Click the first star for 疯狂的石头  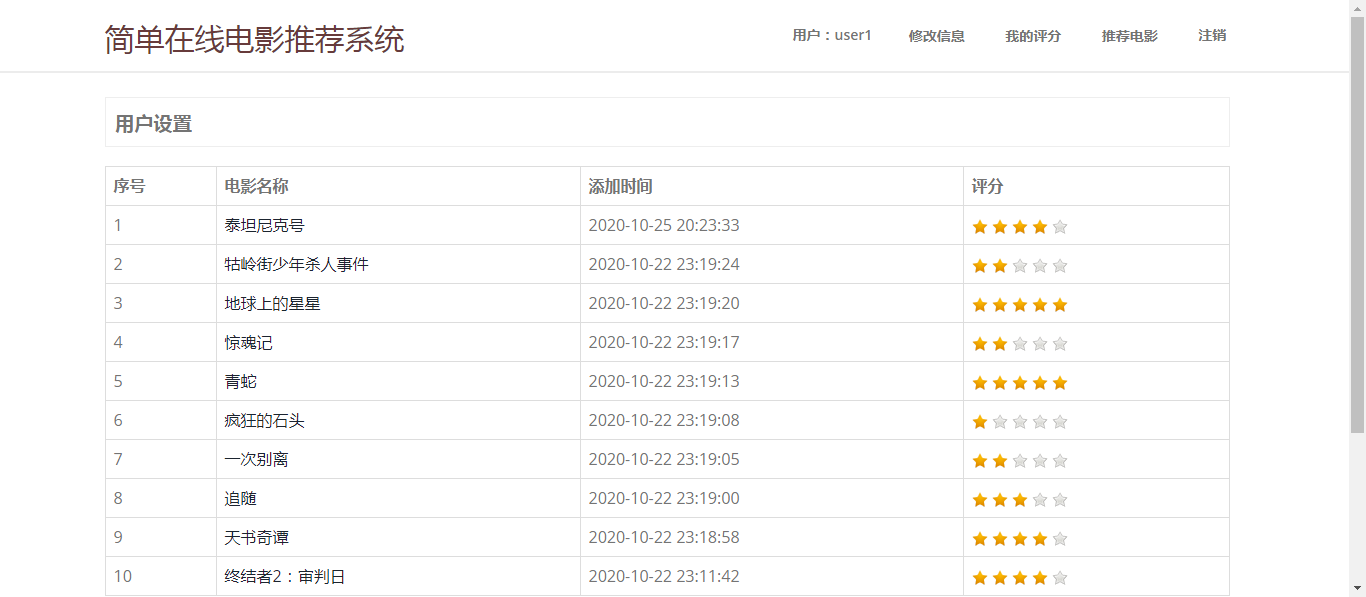(980, 422)
